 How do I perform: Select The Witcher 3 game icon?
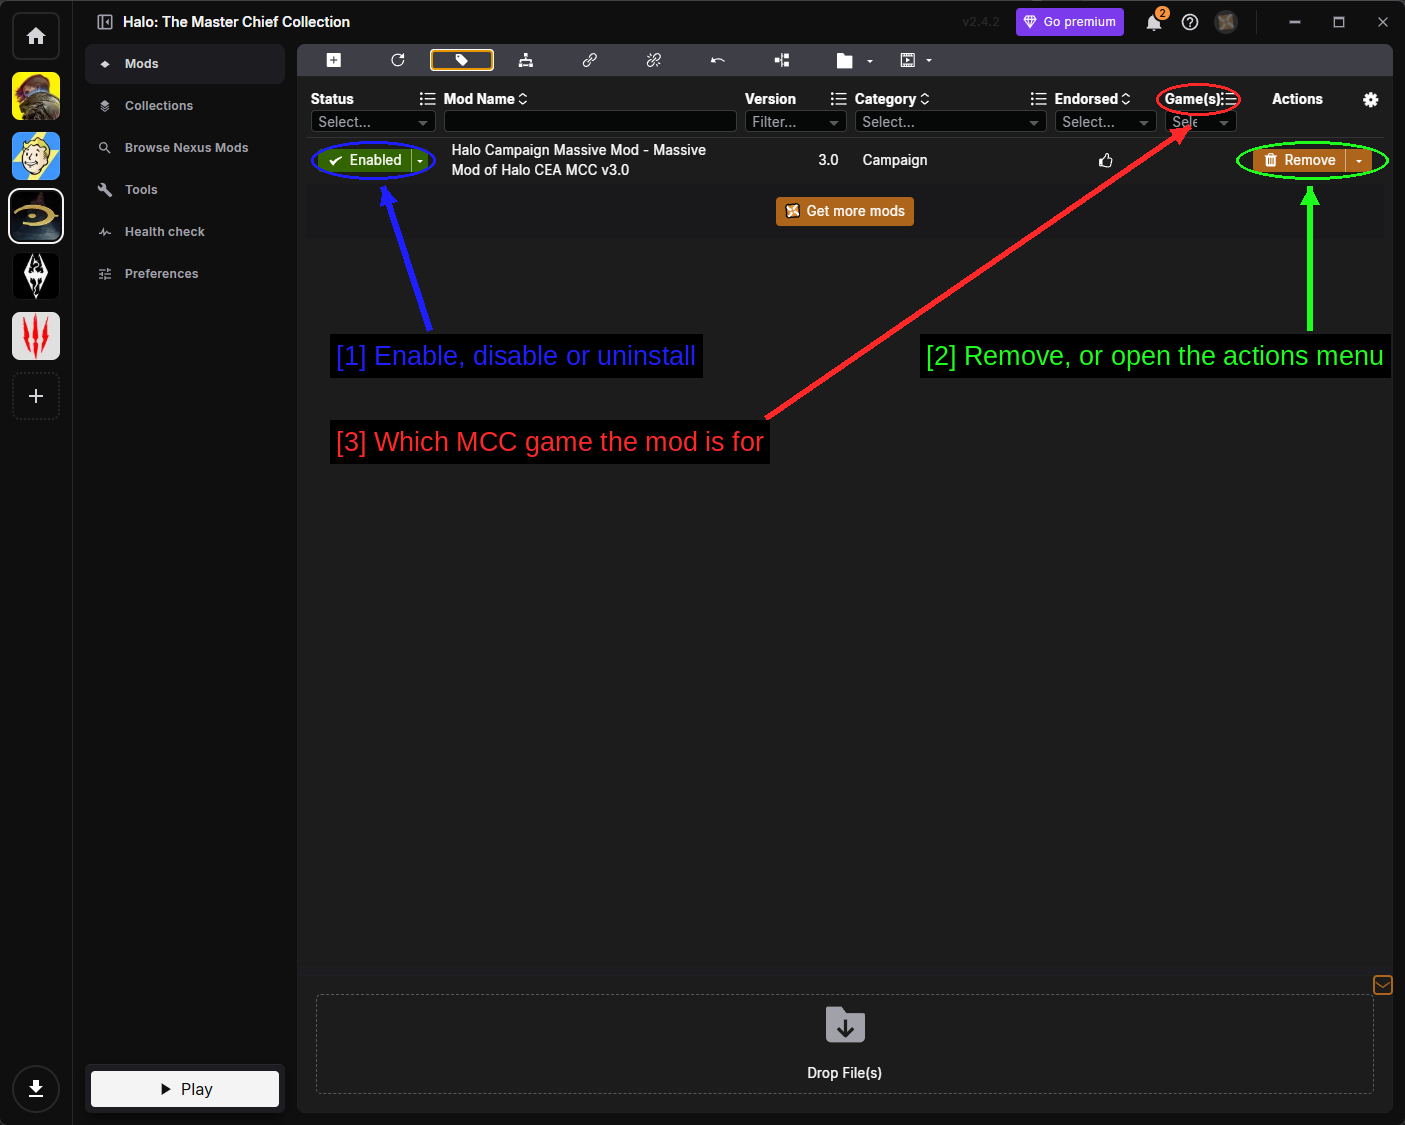point(36,336)
